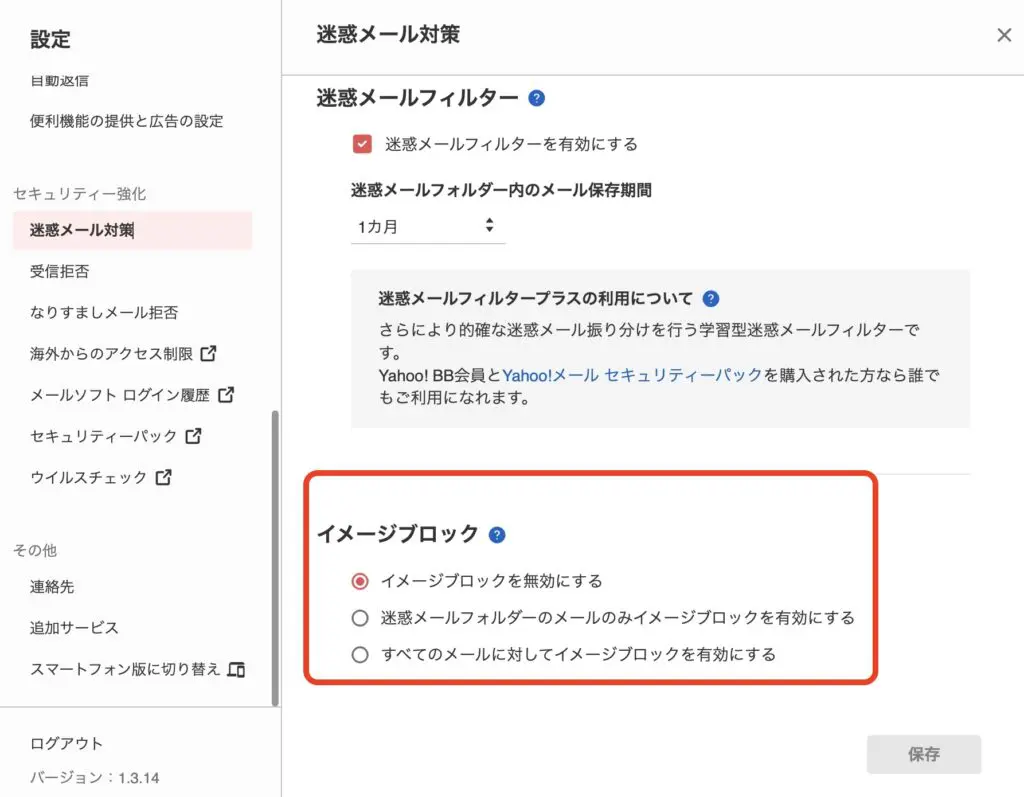Click help icon beside 迷惑メールフィルタープラスの利用について
Screen dimensions: 1024x797
click(x=711, y=299)
